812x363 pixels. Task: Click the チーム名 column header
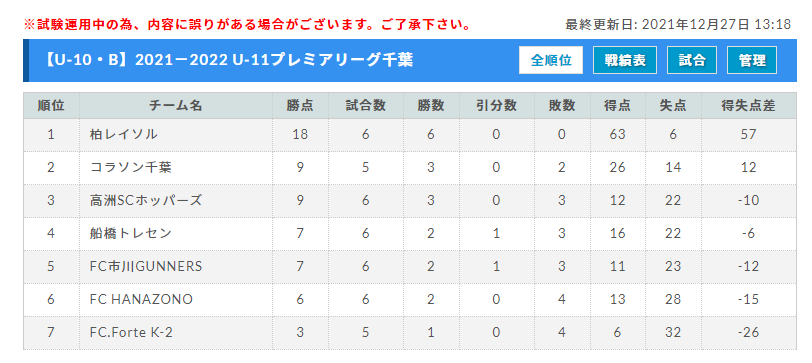pos(176,106)
